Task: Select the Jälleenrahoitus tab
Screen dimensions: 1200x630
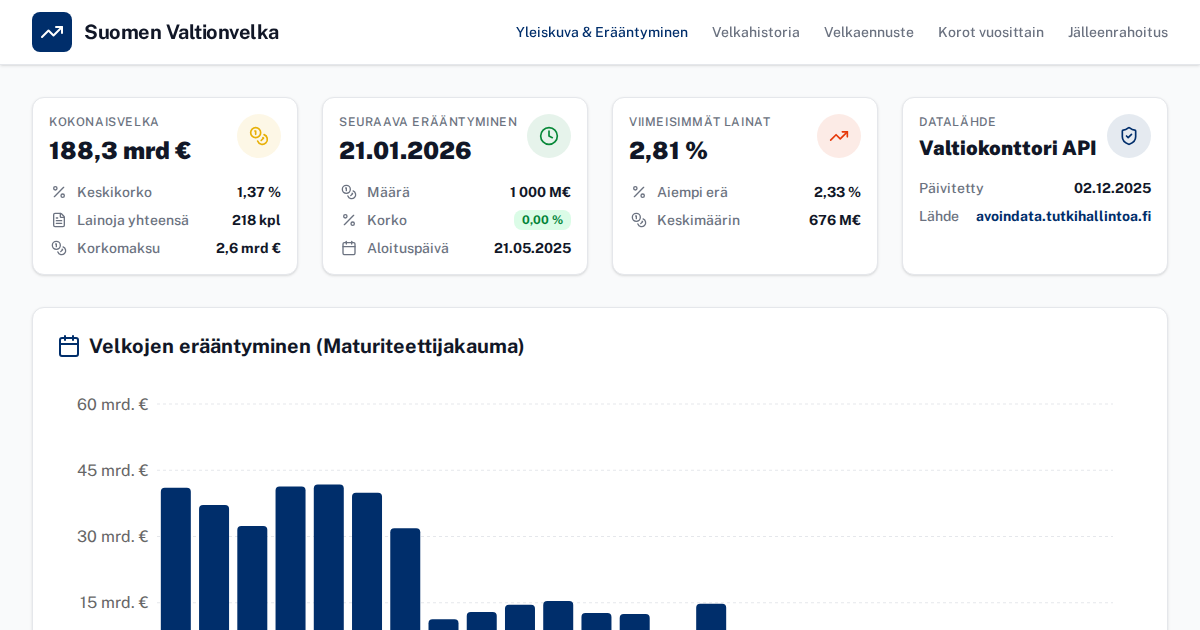Action: click(x=1118, y=32)
